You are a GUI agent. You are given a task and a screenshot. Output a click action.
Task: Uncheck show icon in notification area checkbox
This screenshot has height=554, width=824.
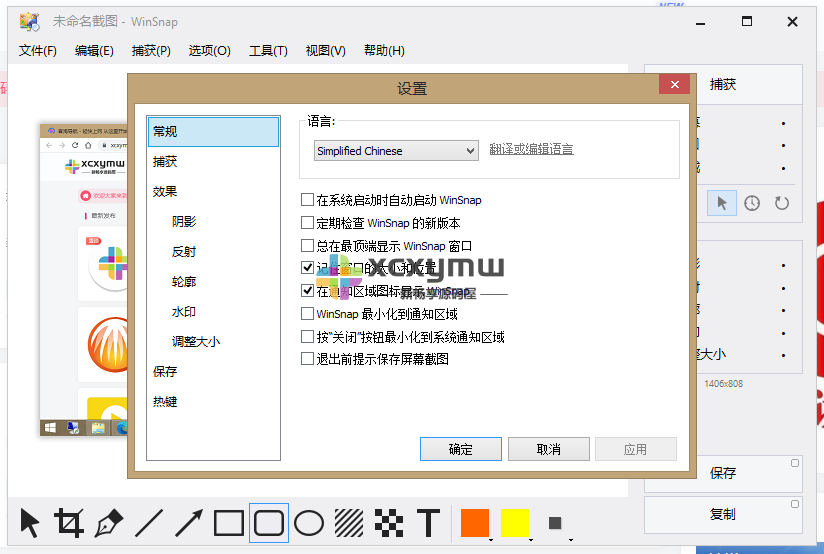tap(307, 291)
